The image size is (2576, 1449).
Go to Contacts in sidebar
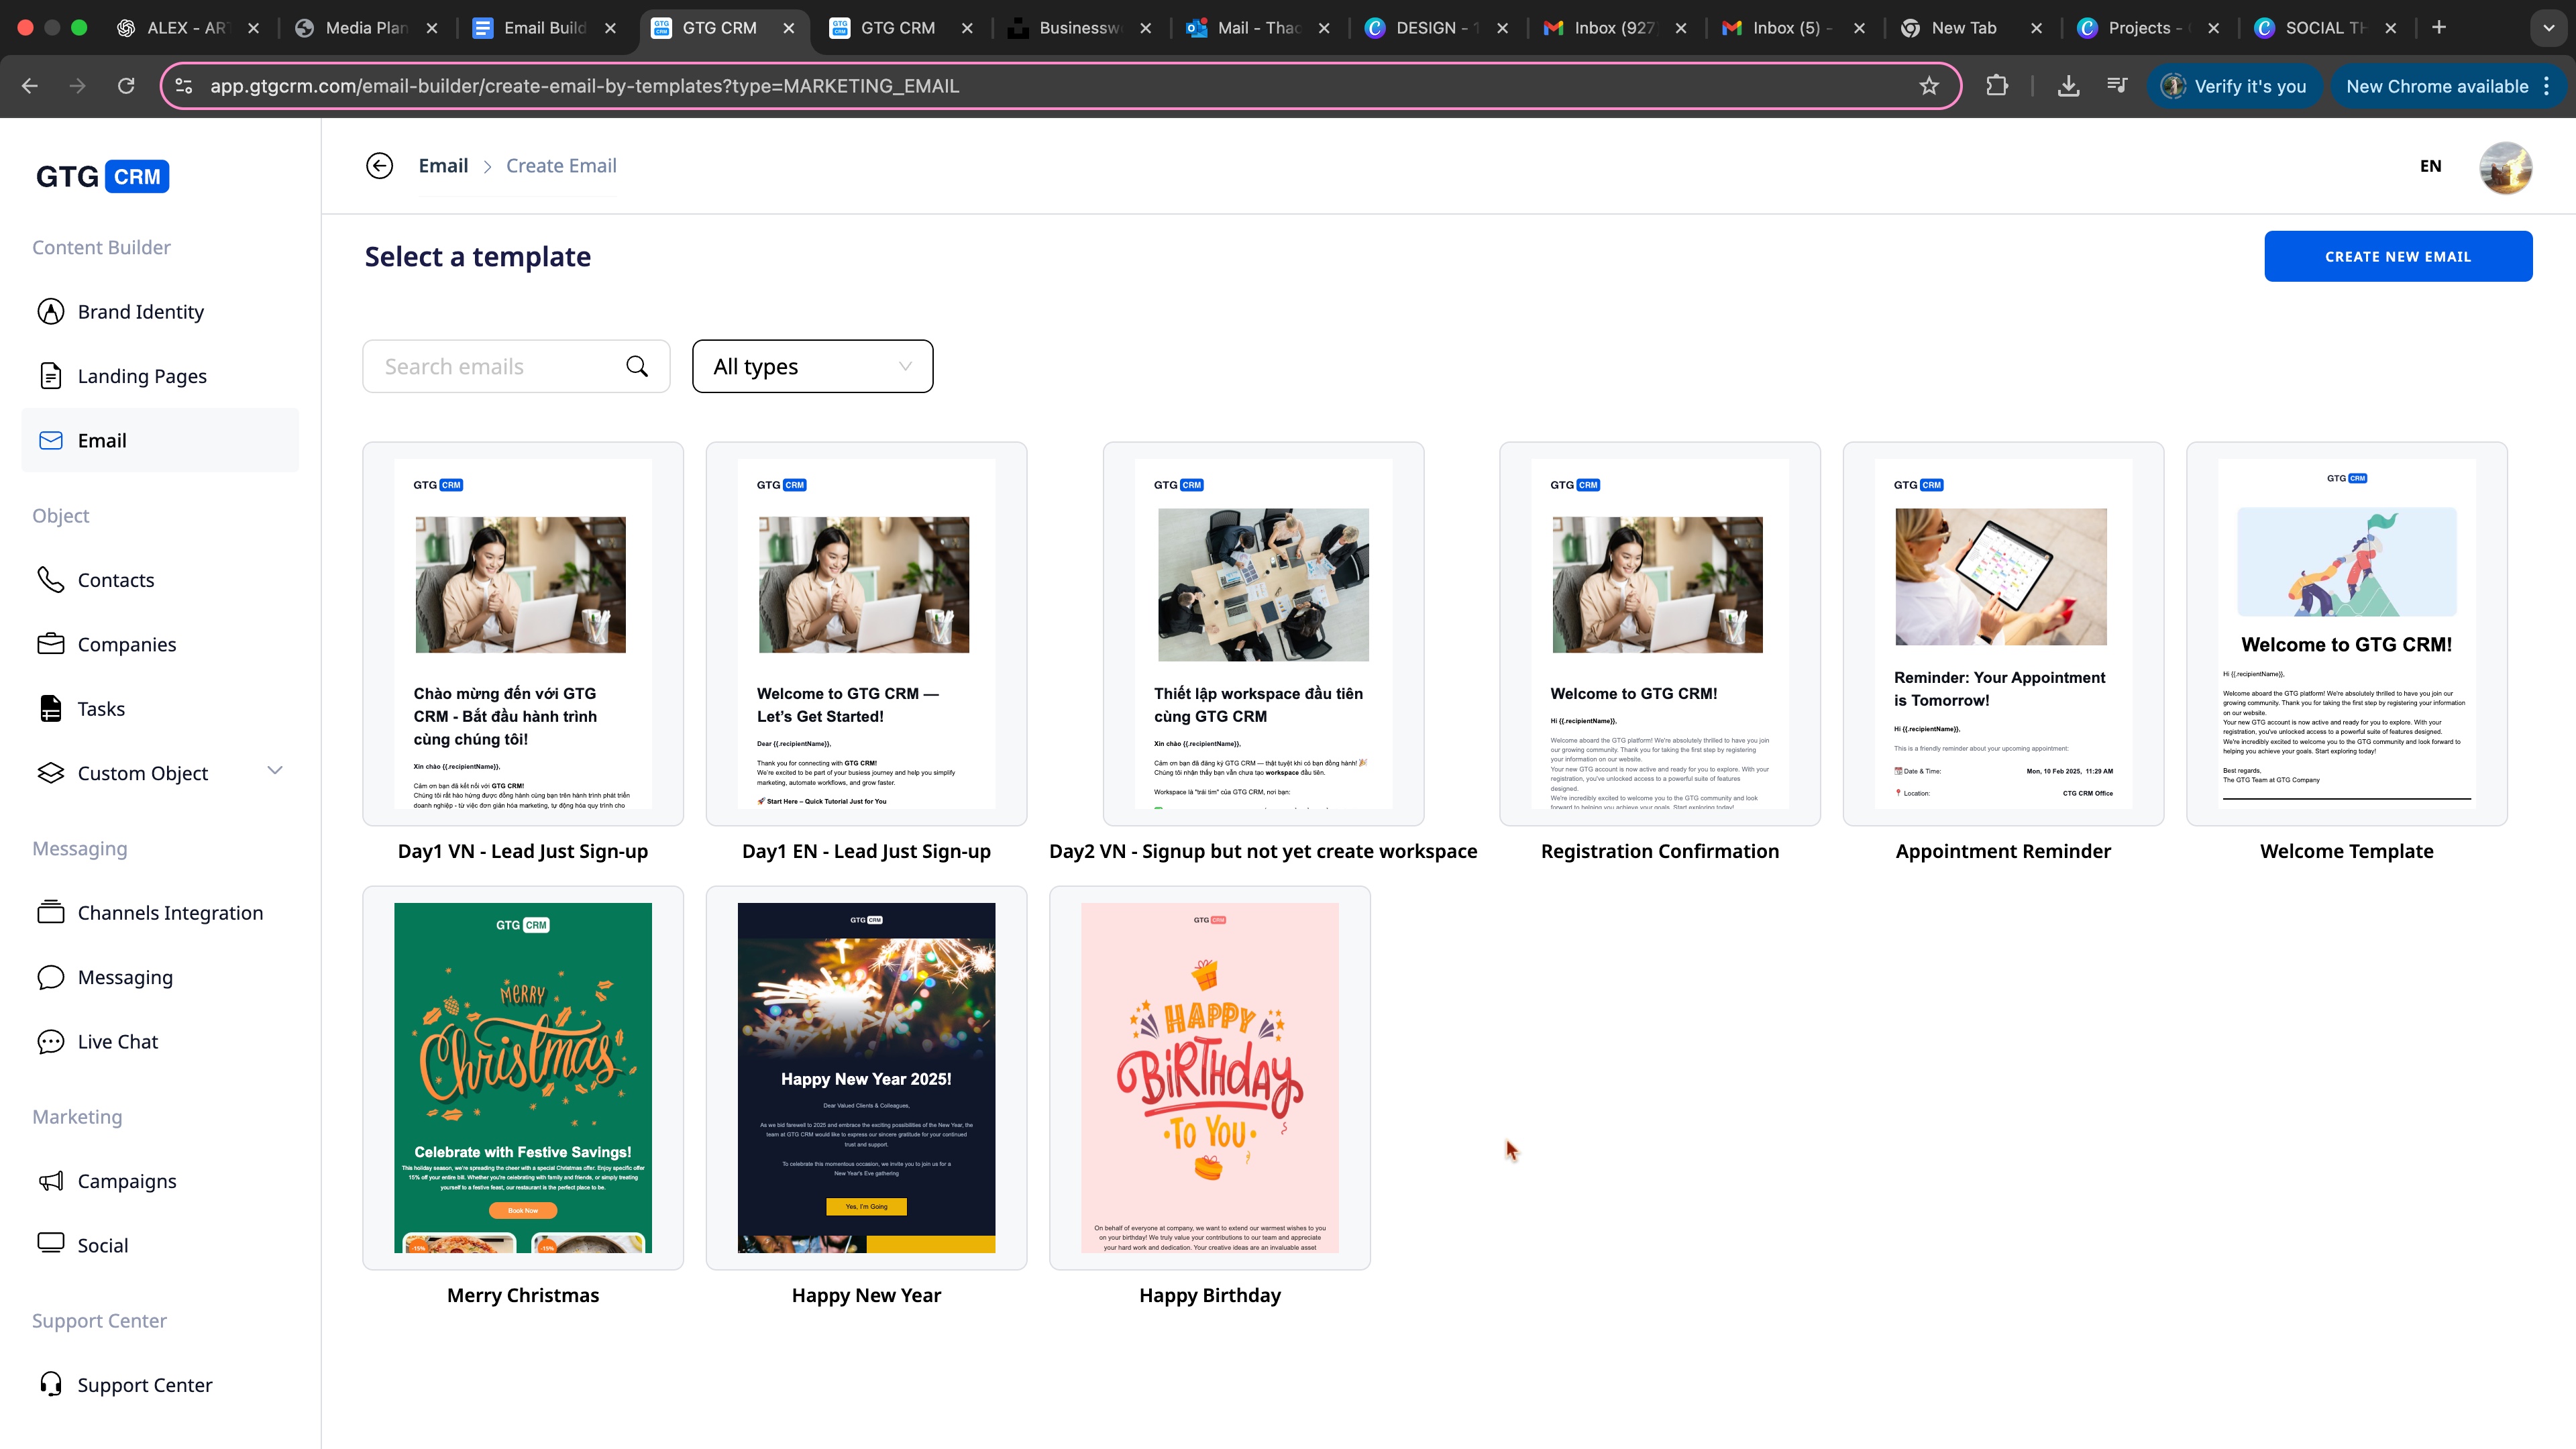[x=116, y=580]
